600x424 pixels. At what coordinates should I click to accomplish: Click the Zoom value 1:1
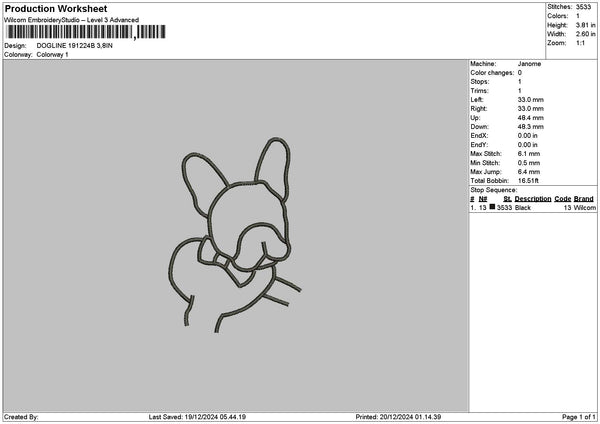click(580, 43)
